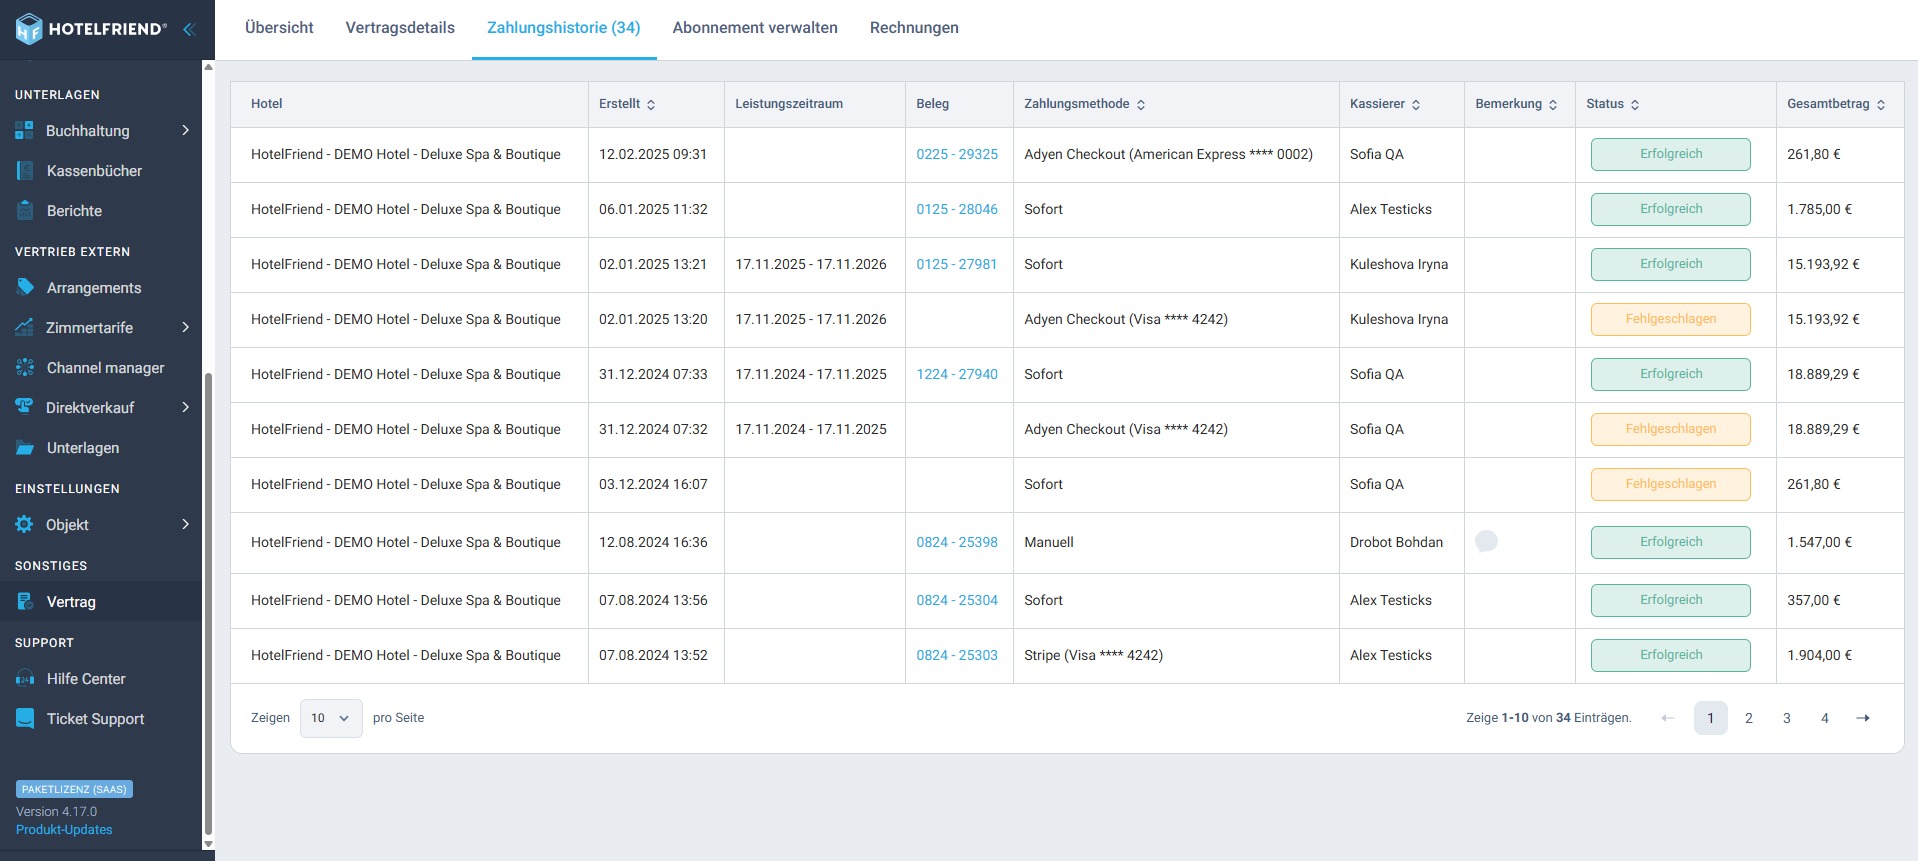Screen dimensions: 1918x861
Task: Click the Unterlagen folder icon
Action: [25, 448]
